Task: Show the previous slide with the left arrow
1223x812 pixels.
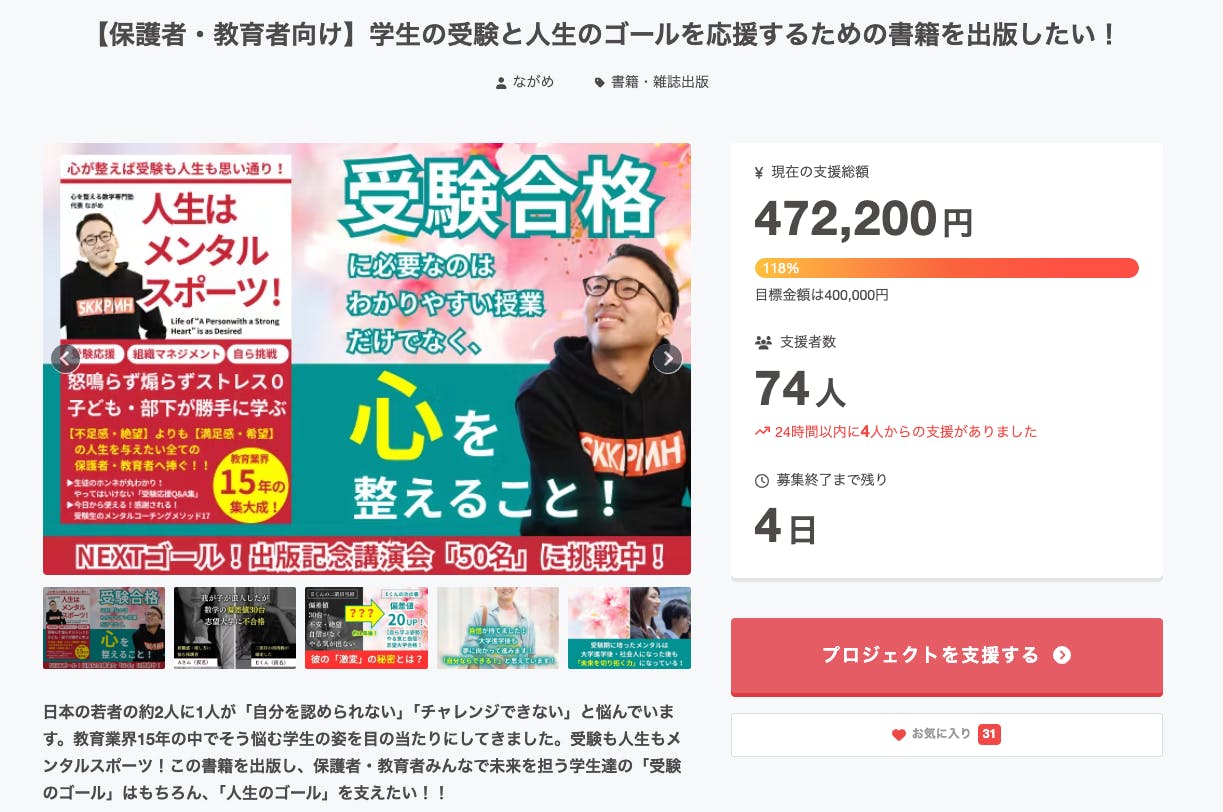Action: tap(65, 358)
